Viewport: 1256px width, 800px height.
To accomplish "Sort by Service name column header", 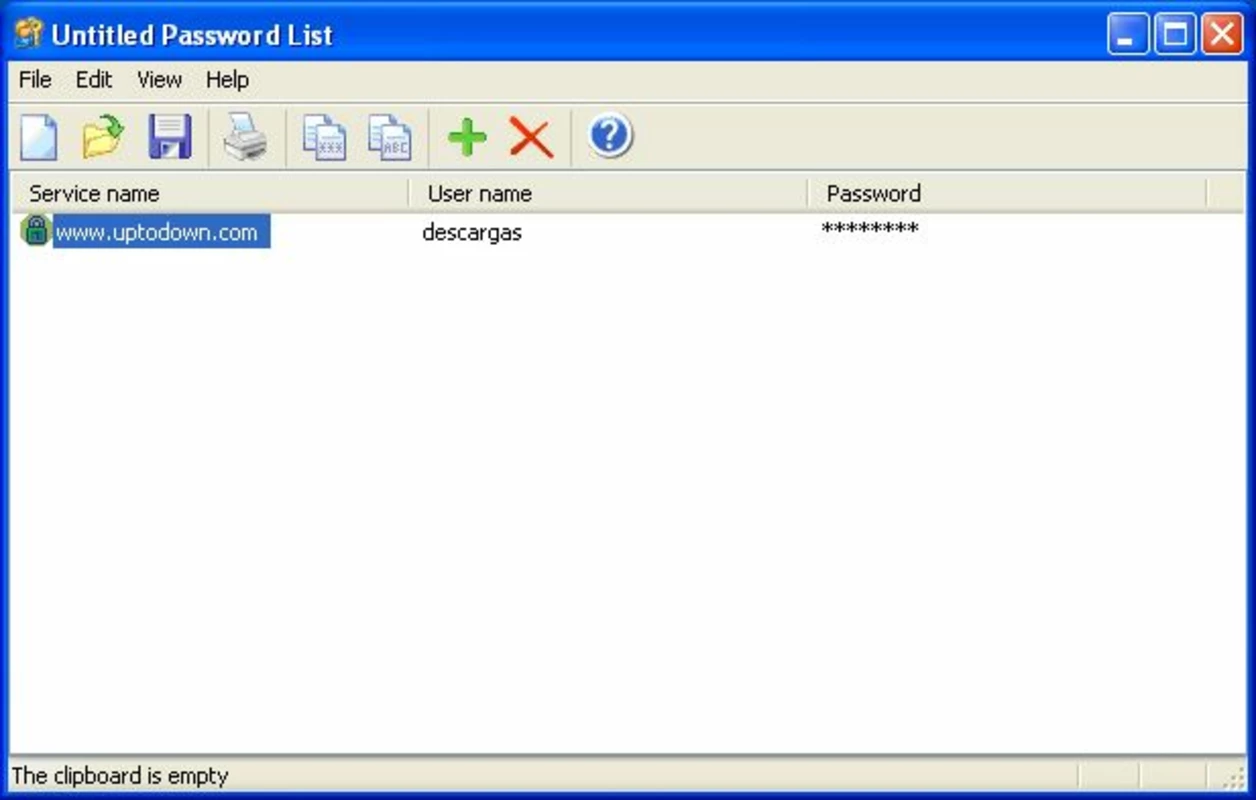I will (x=209, y=193).
